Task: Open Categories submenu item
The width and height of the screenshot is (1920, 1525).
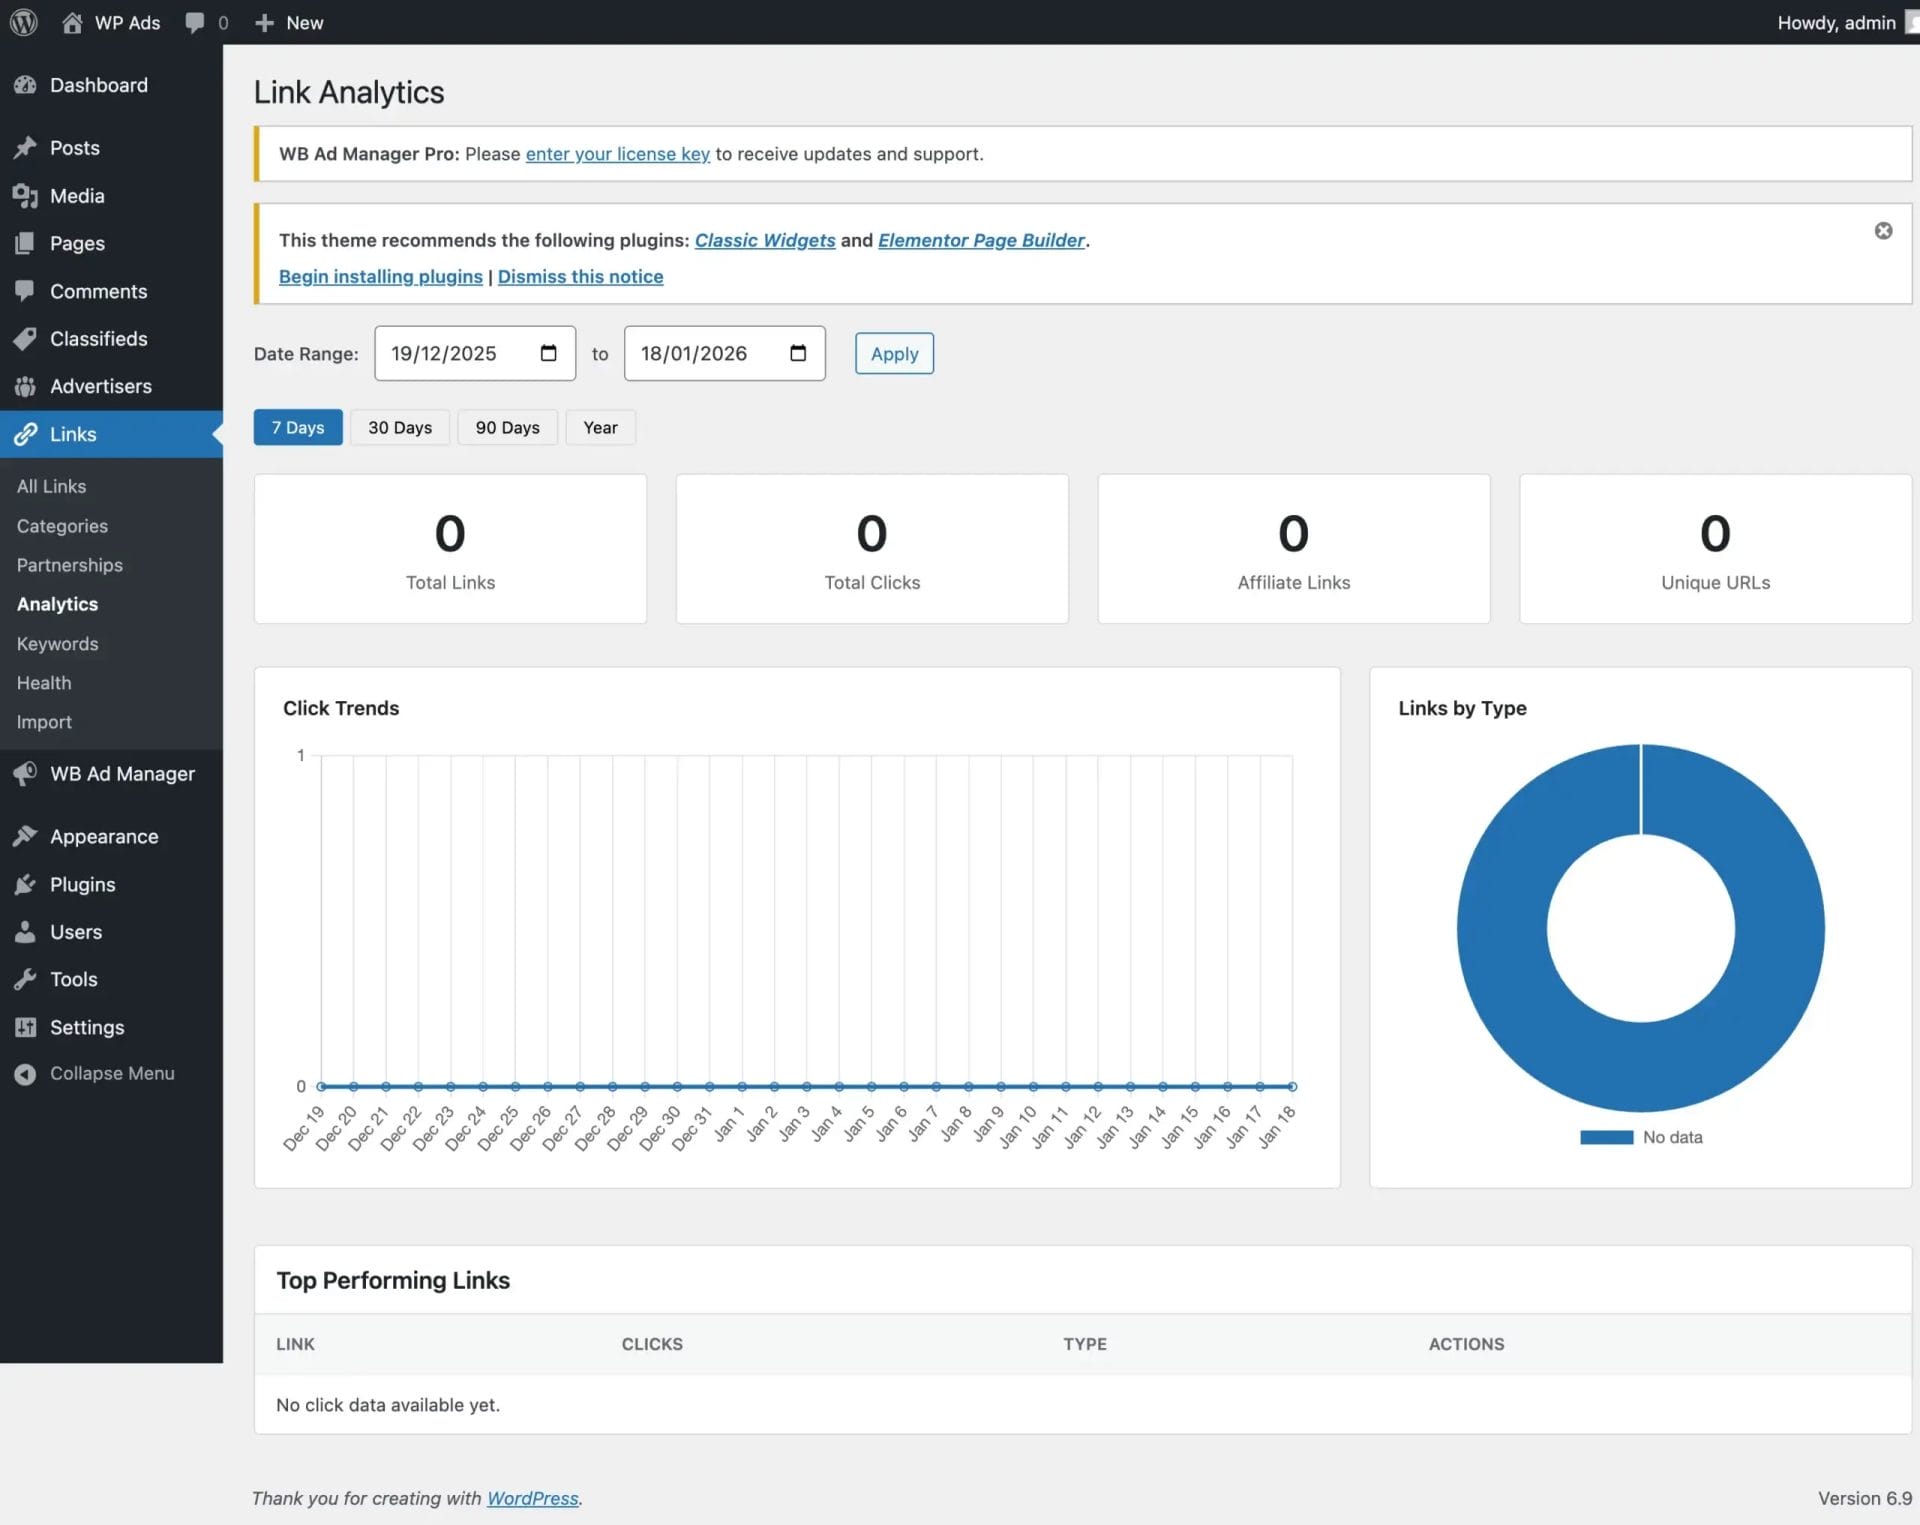Action: coord(62,526)
